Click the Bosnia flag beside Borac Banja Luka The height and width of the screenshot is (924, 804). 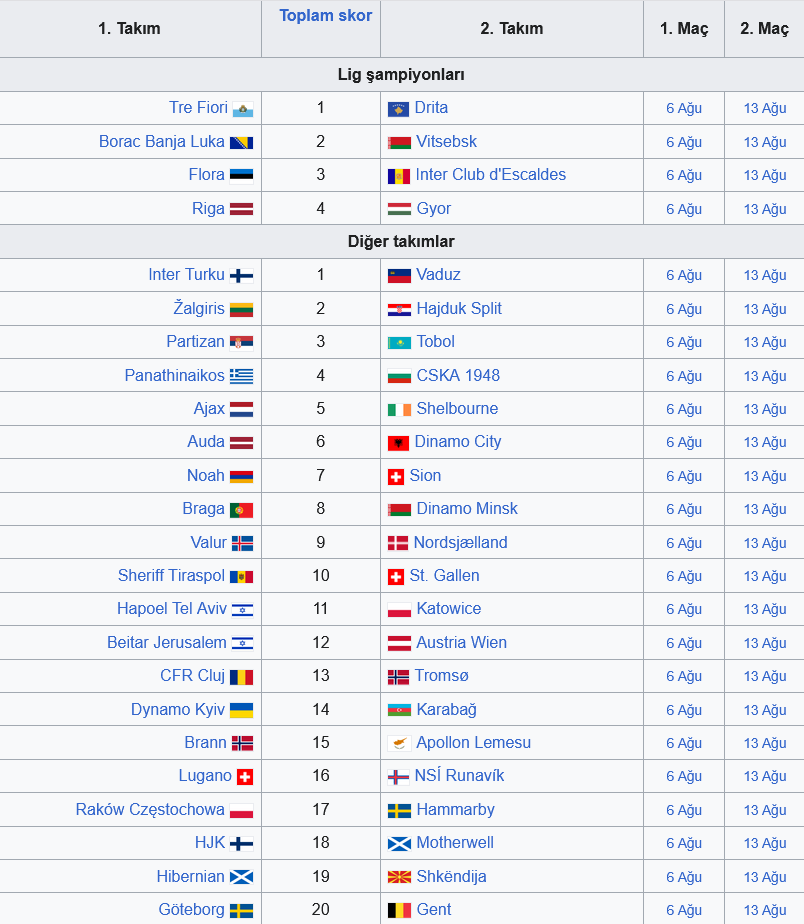click(x=242, y=143)
